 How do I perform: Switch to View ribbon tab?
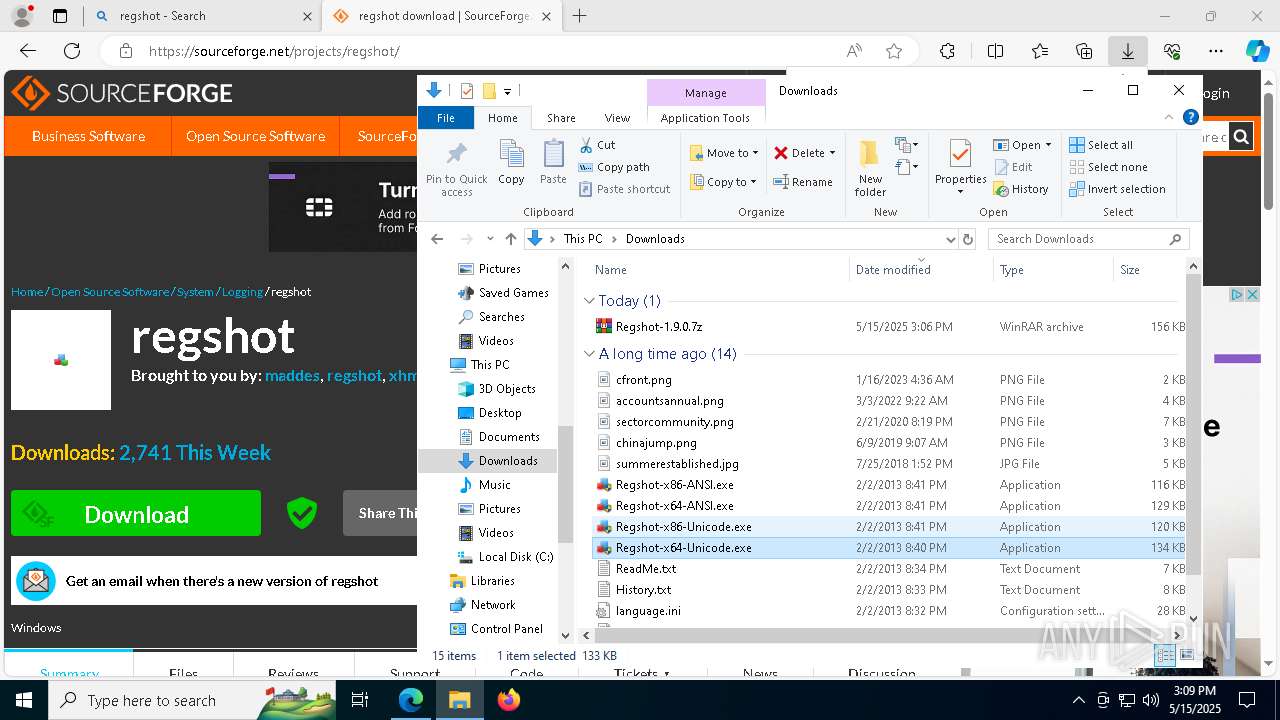(618, 118)
